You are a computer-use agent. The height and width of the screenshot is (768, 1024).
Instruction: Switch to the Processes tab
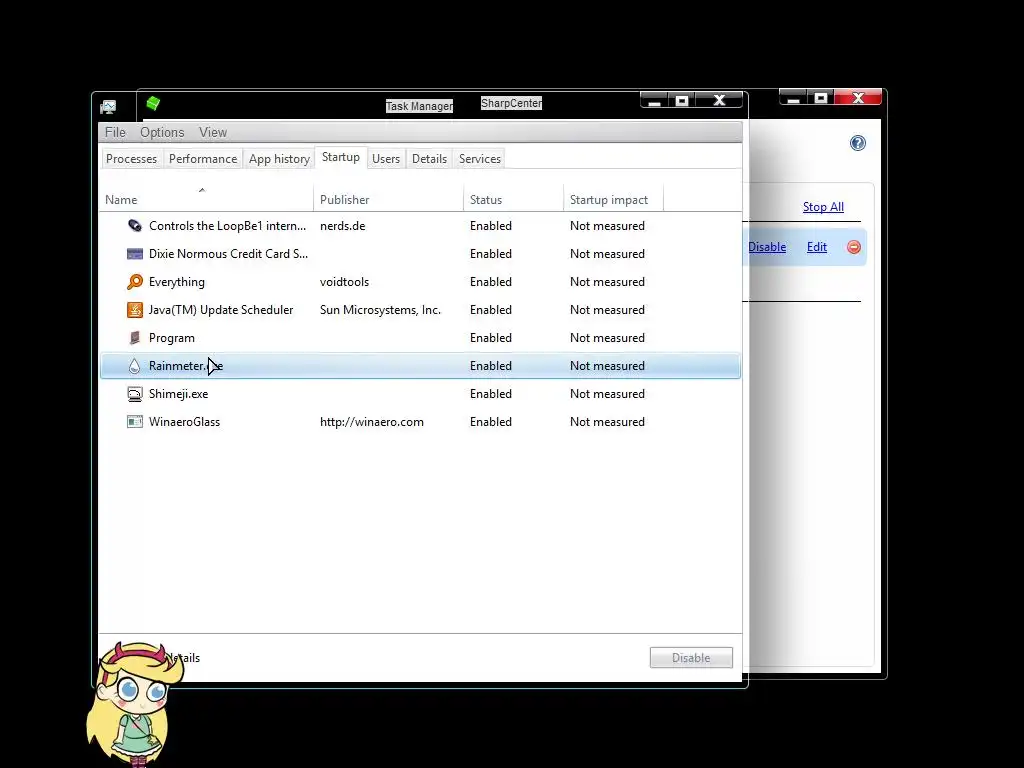point(131,159)
